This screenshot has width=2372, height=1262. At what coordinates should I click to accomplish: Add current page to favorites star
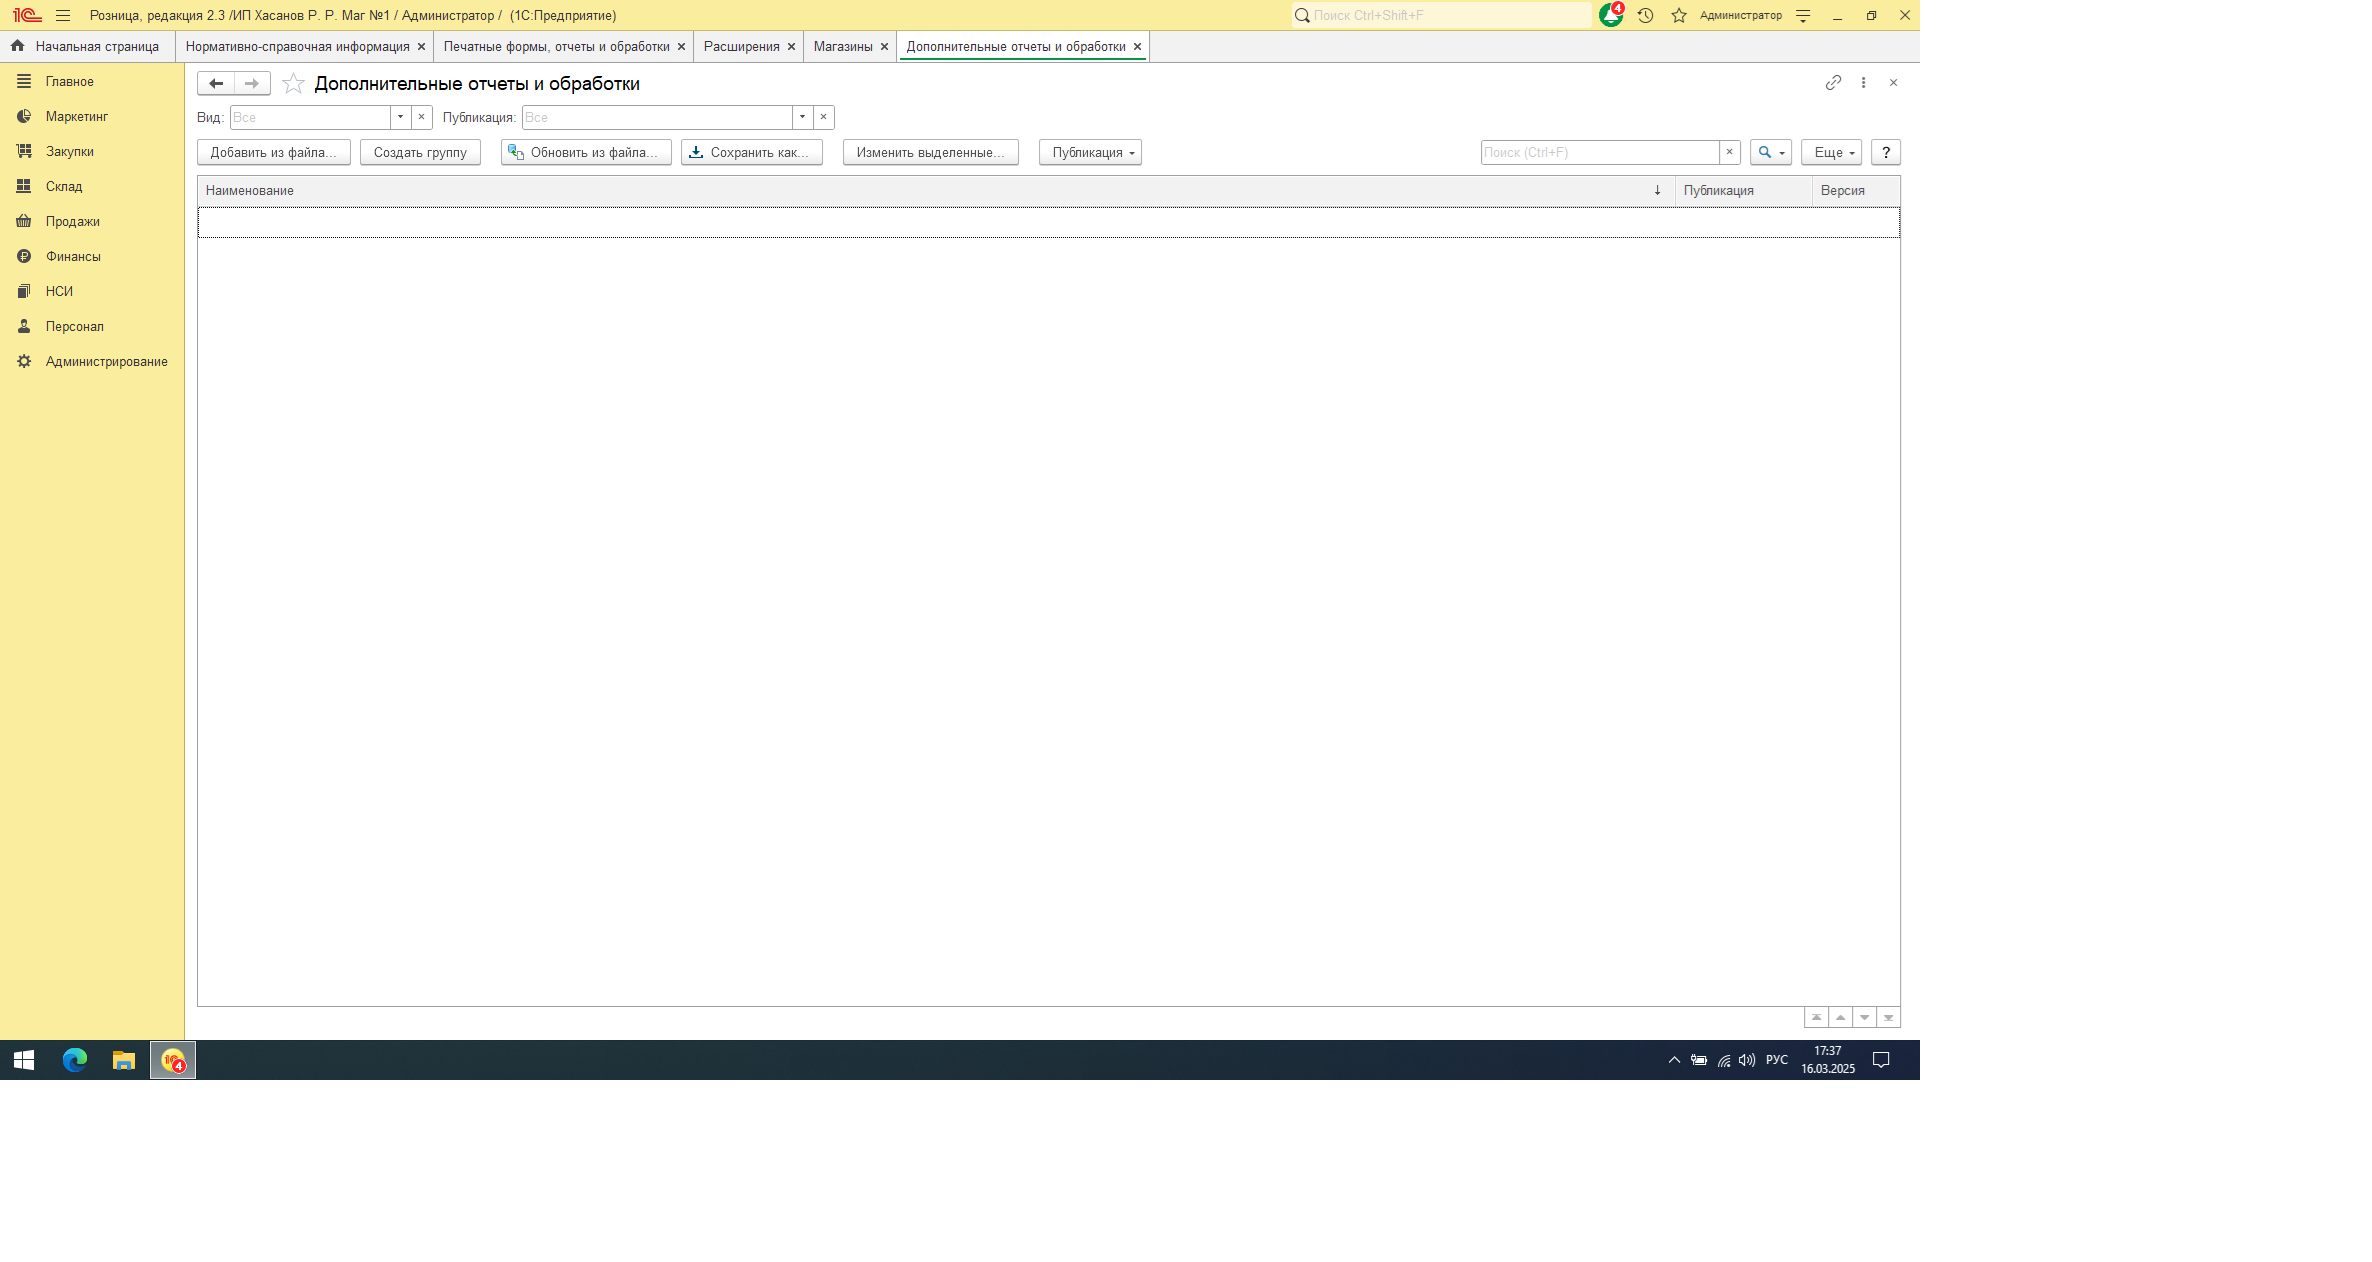[293, 84]
